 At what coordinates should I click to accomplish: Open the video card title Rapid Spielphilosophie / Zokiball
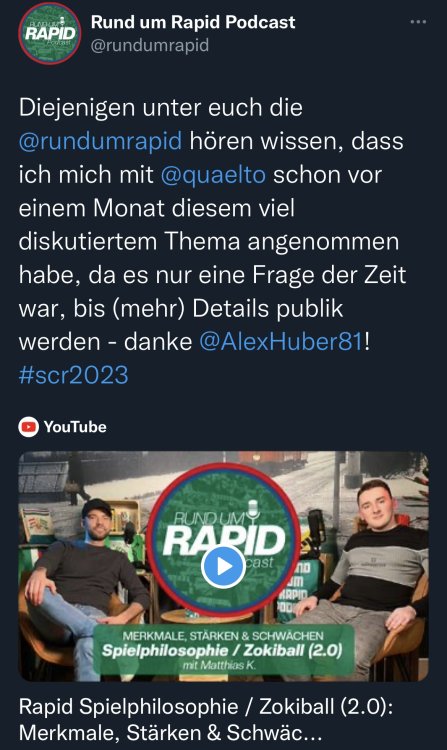pos(206,706)
